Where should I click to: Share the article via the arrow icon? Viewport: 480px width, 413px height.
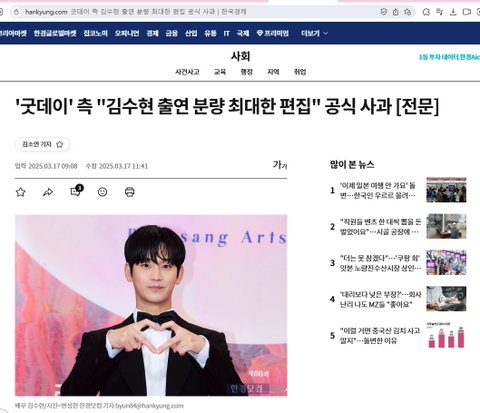48,192
